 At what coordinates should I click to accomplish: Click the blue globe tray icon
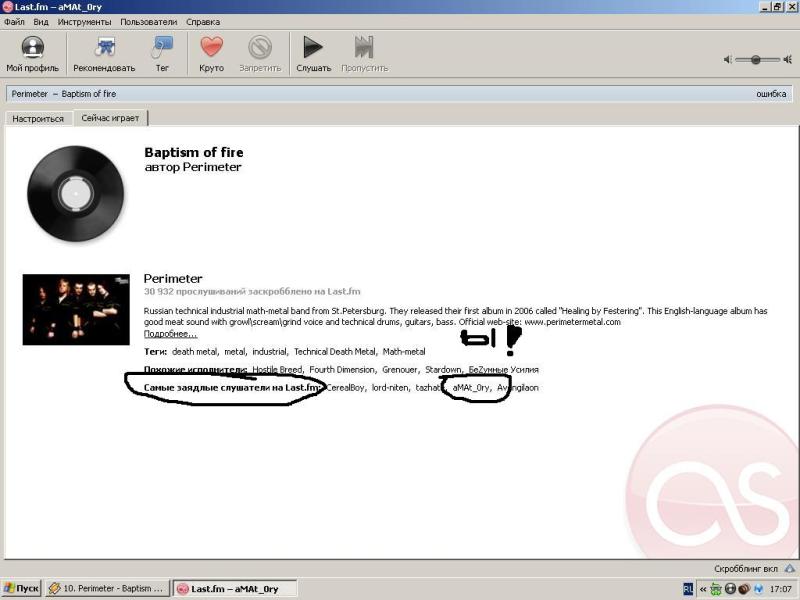pyautogui.click(x=758, y=589)
